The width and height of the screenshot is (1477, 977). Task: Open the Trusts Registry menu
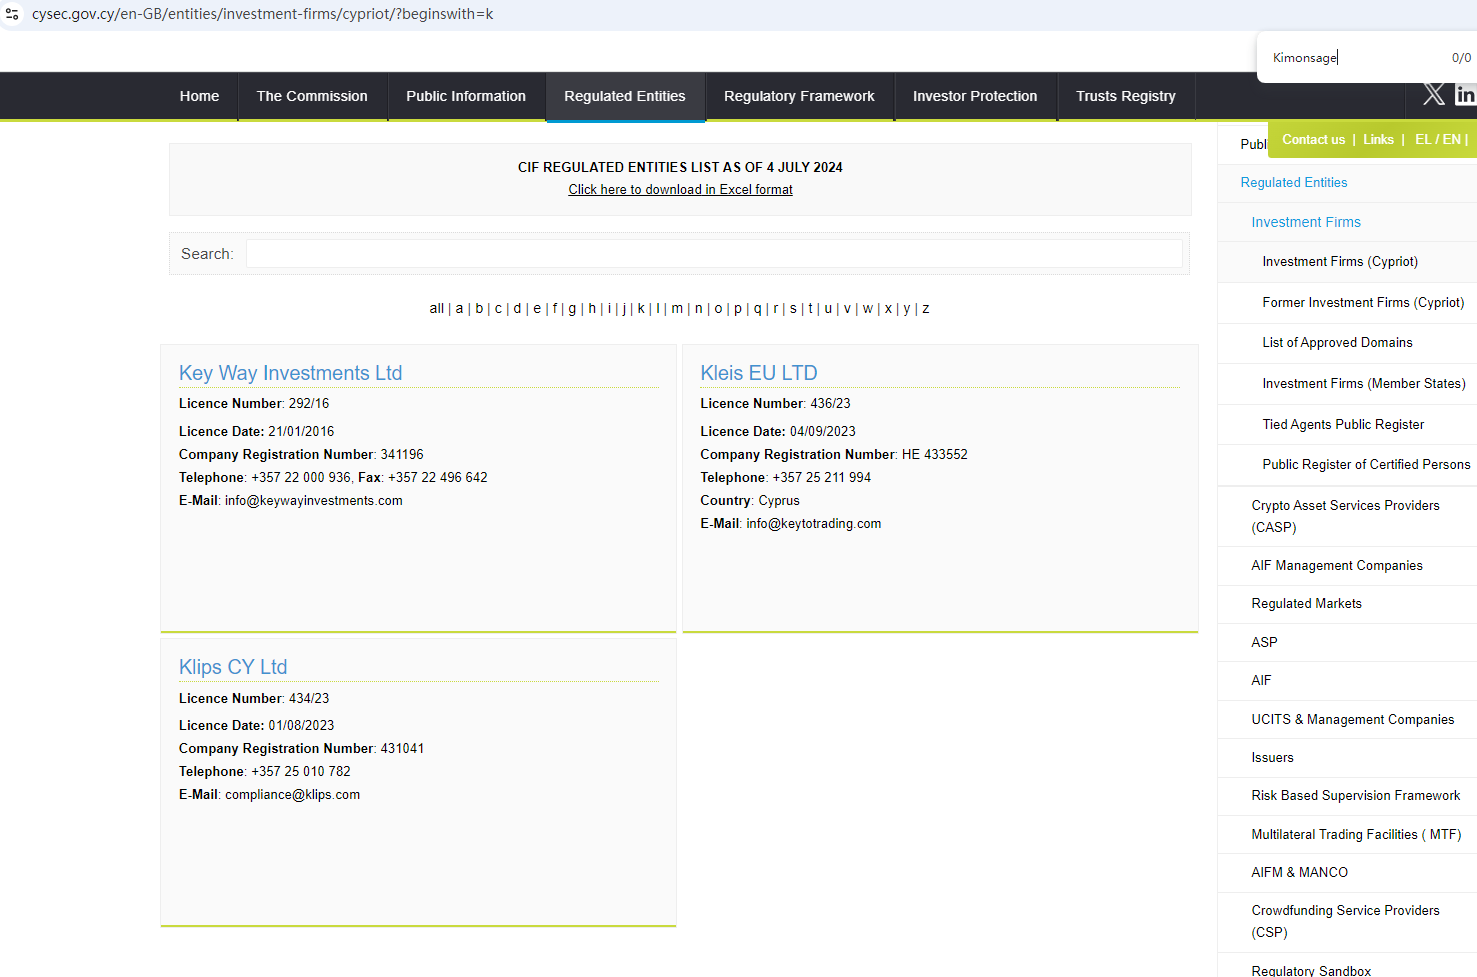(x=1126, y=96)
